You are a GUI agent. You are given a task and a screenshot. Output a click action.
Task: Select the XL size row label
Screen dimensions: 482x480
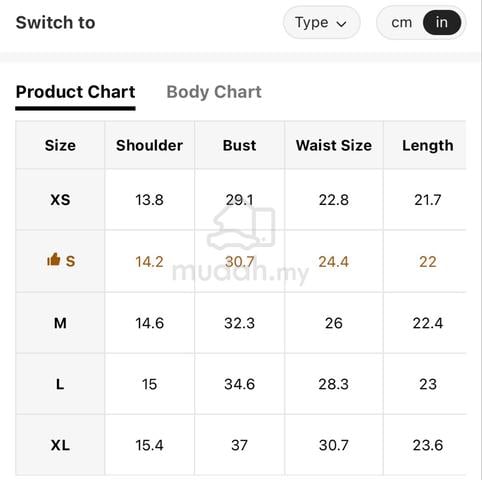60,445
